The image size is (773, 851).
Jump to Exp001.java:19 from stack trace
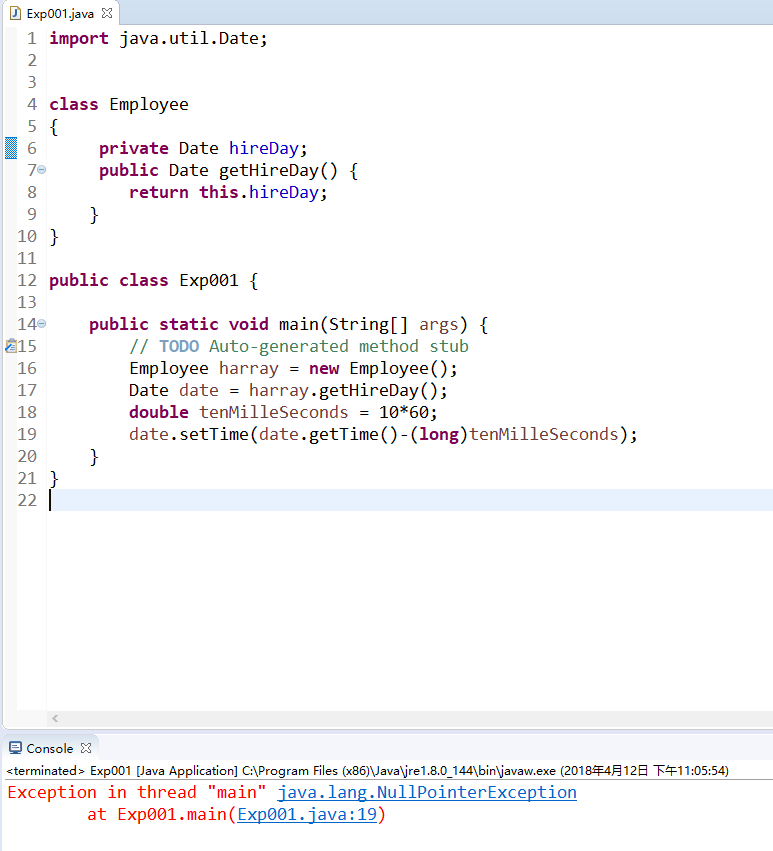pyautogui.click(x=307, y=815)
